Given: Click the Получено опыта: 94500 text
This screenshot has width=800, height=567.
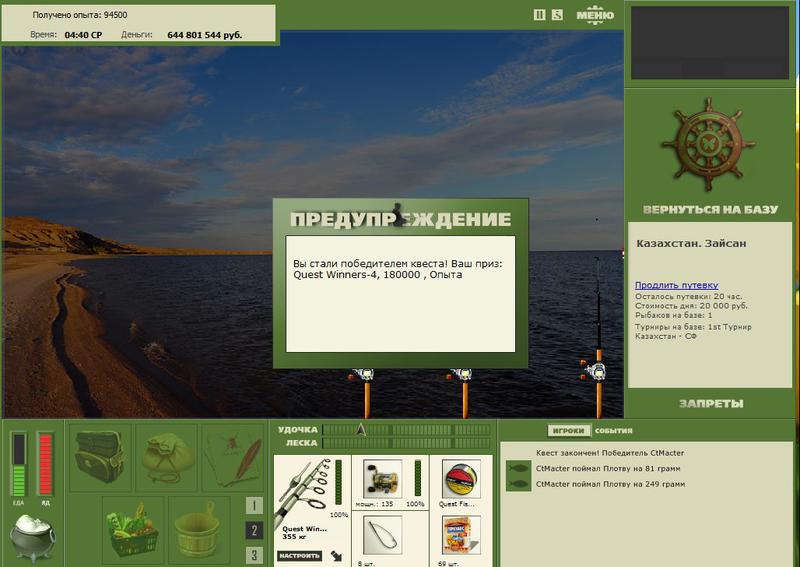Looking at the screenshot, I should click(x=80, y=15).
